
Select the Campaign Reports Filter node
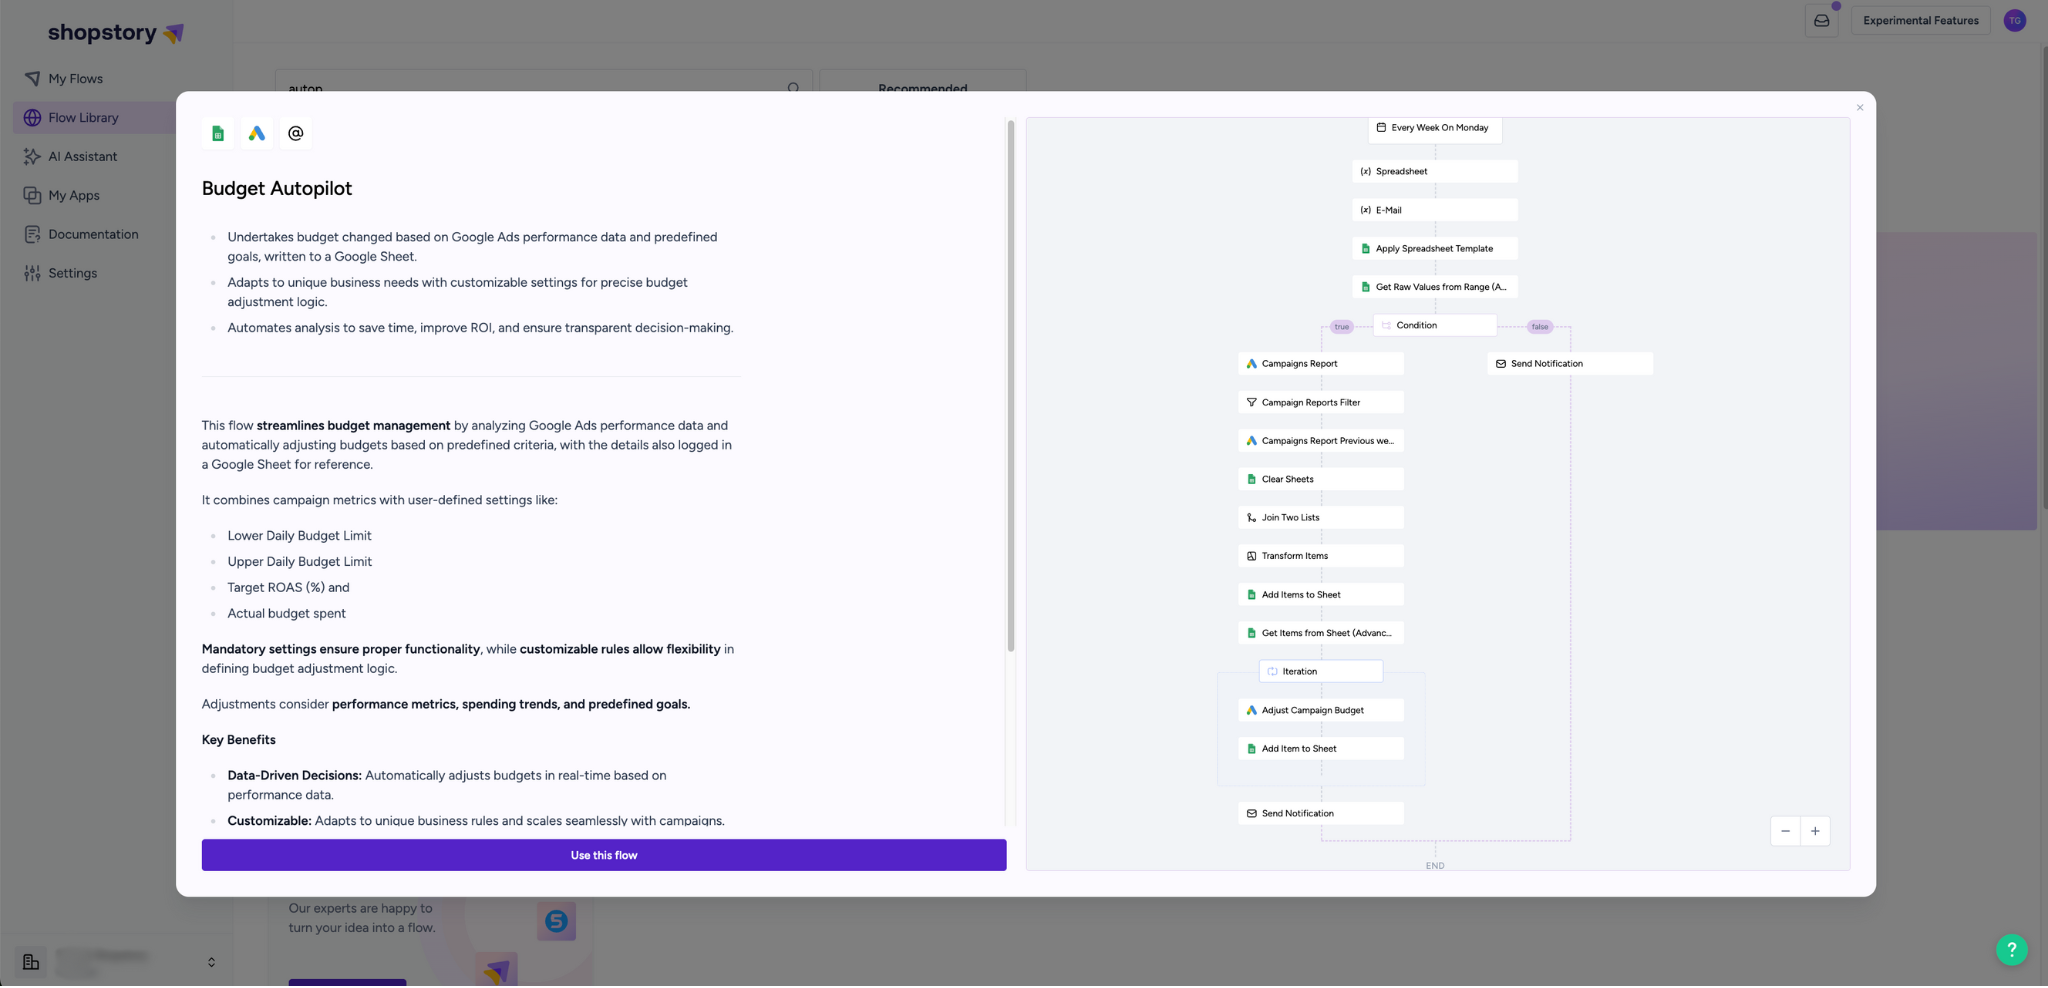tap(1321, 403)
